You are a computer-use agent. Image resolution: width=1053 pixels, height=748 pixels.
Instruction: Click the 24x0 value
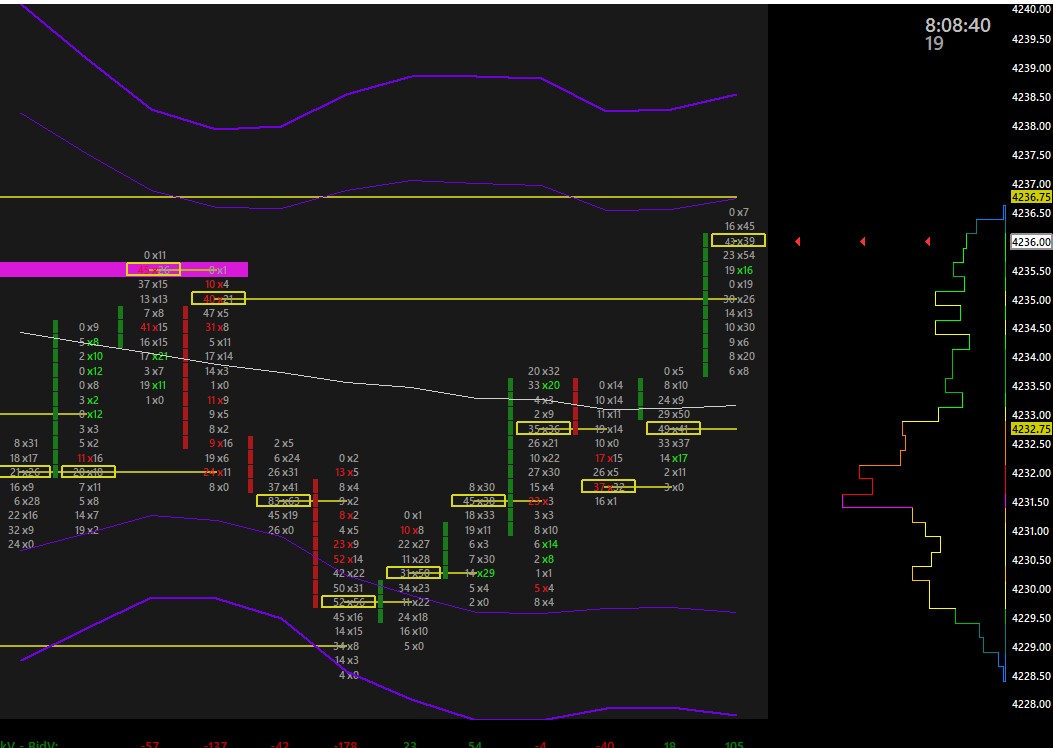[21, 544]
